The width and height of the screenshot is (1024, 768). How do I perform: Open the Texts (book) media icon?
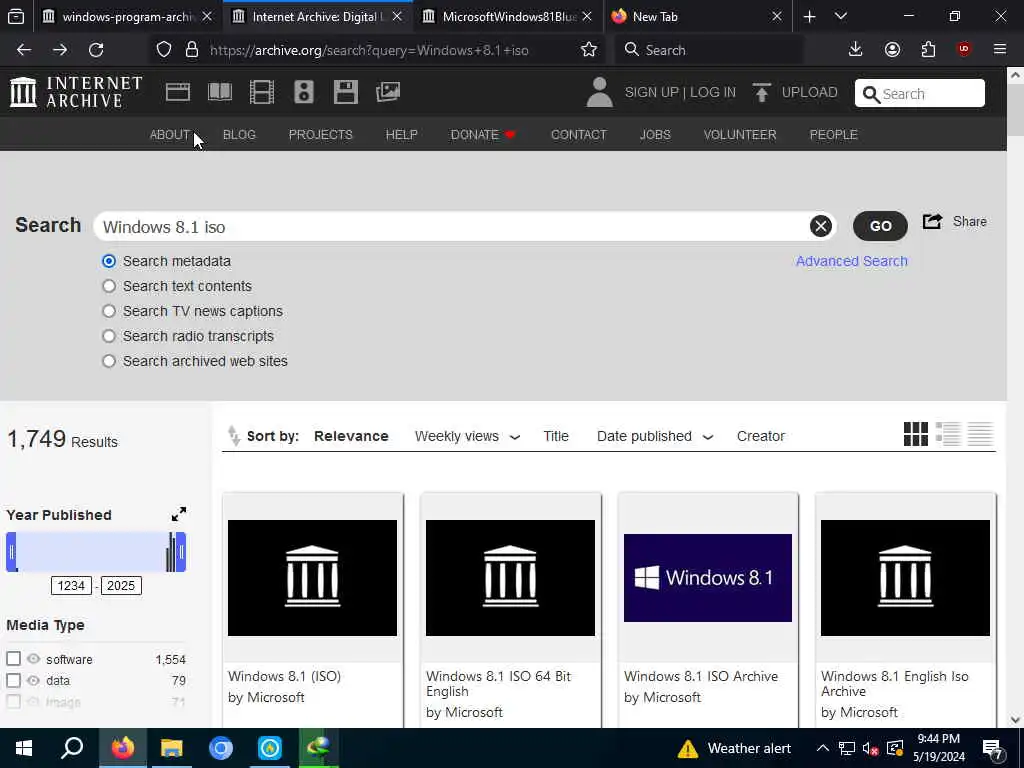(220, 92)
